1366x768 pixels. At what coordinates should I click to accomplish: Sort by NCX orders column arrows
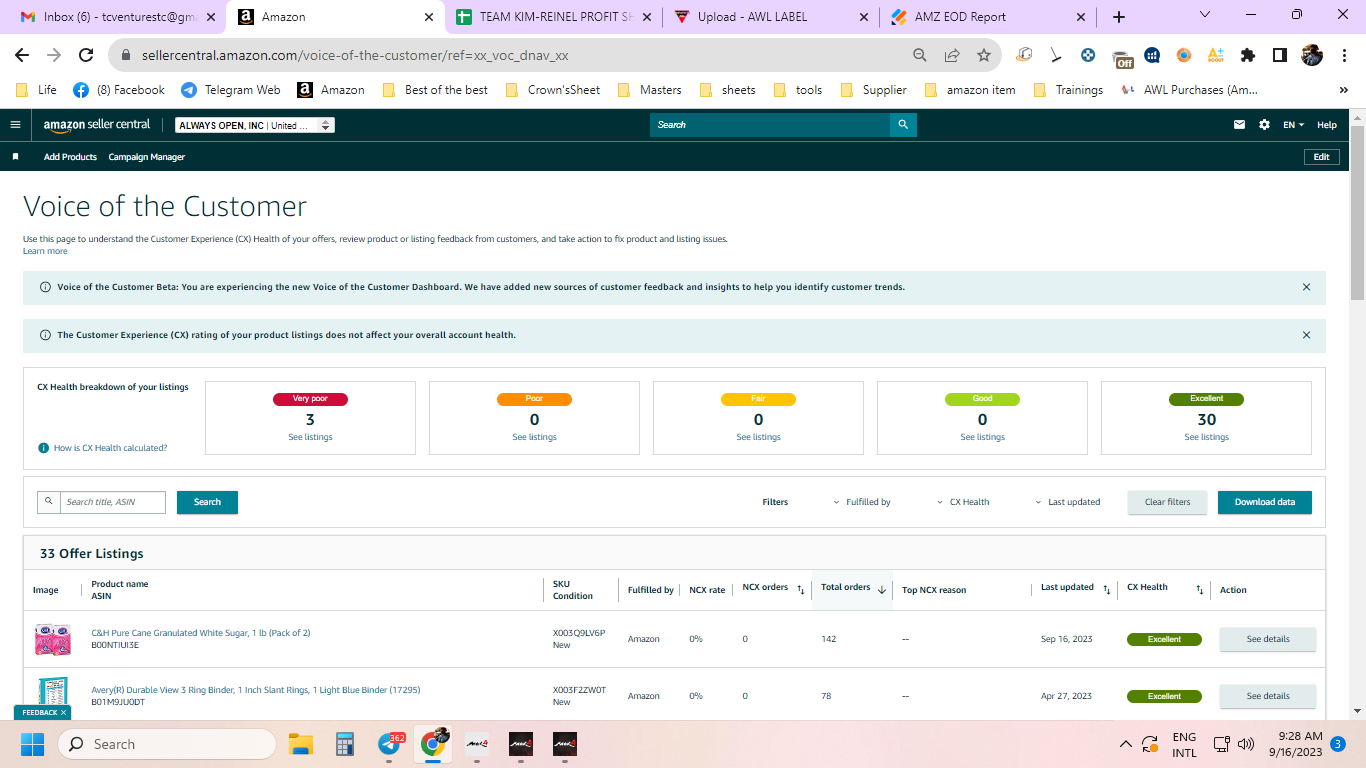pyautogui.click(x=801, y=590)
